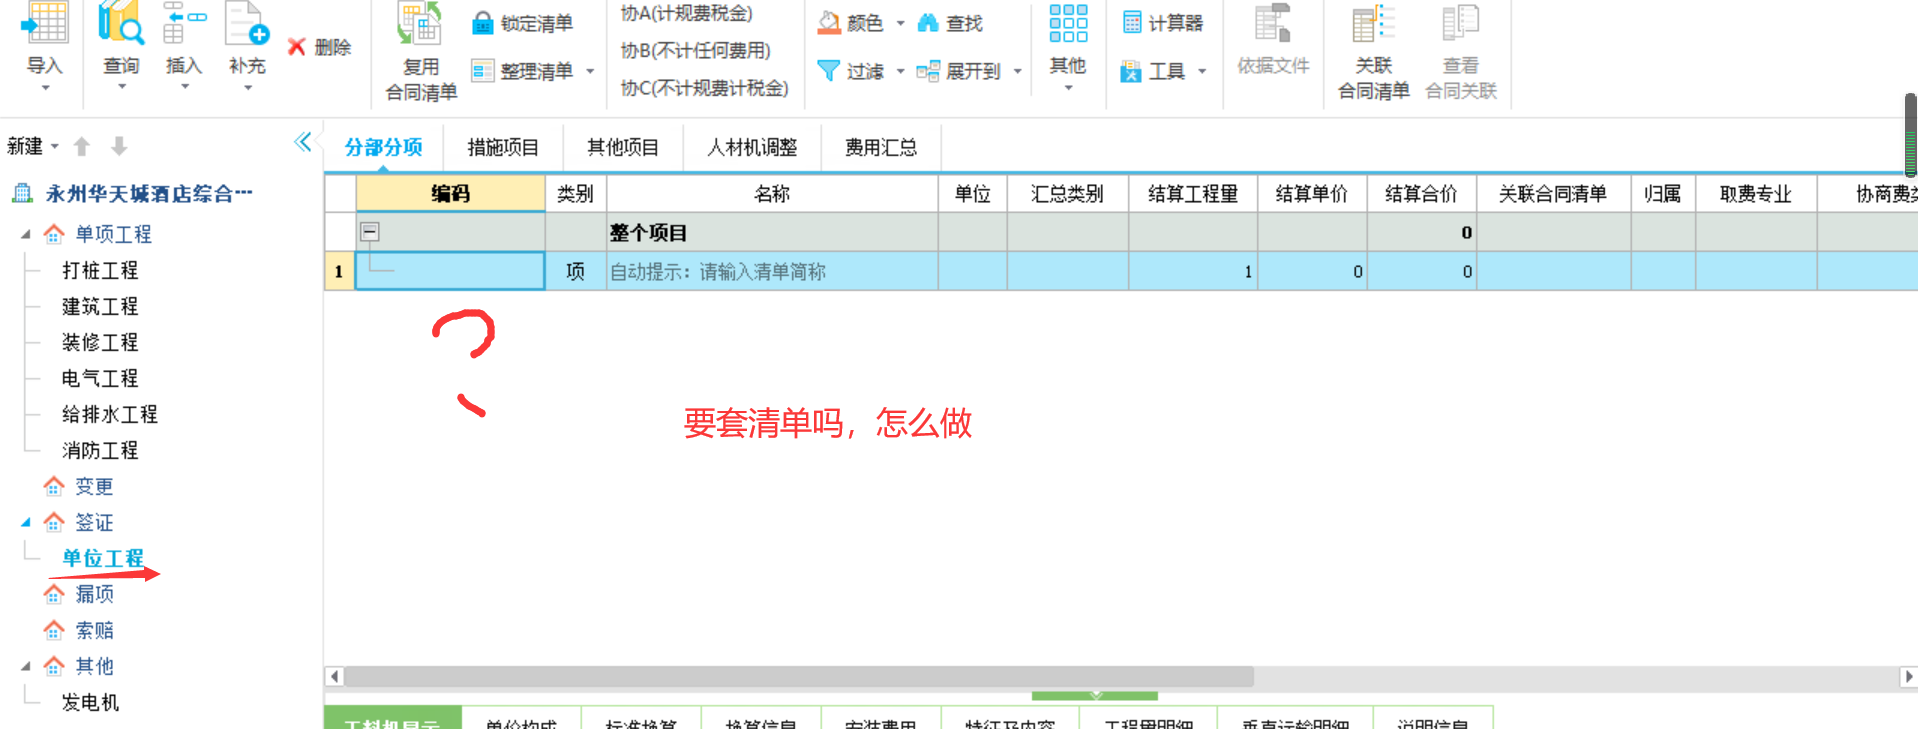Open the 导入 dropdown arrow
Viewport: 1918px width, 729px height.
[45, 88]
